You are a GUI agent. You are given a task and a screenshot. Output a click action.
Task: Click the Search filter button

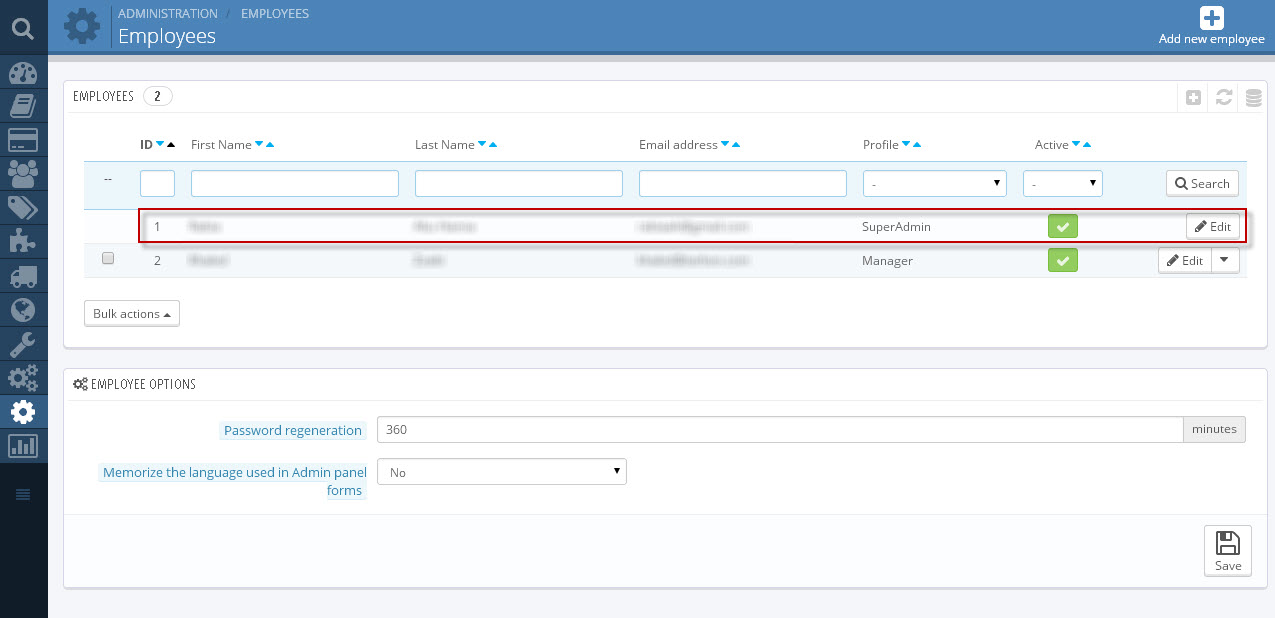coord(1202,184)
